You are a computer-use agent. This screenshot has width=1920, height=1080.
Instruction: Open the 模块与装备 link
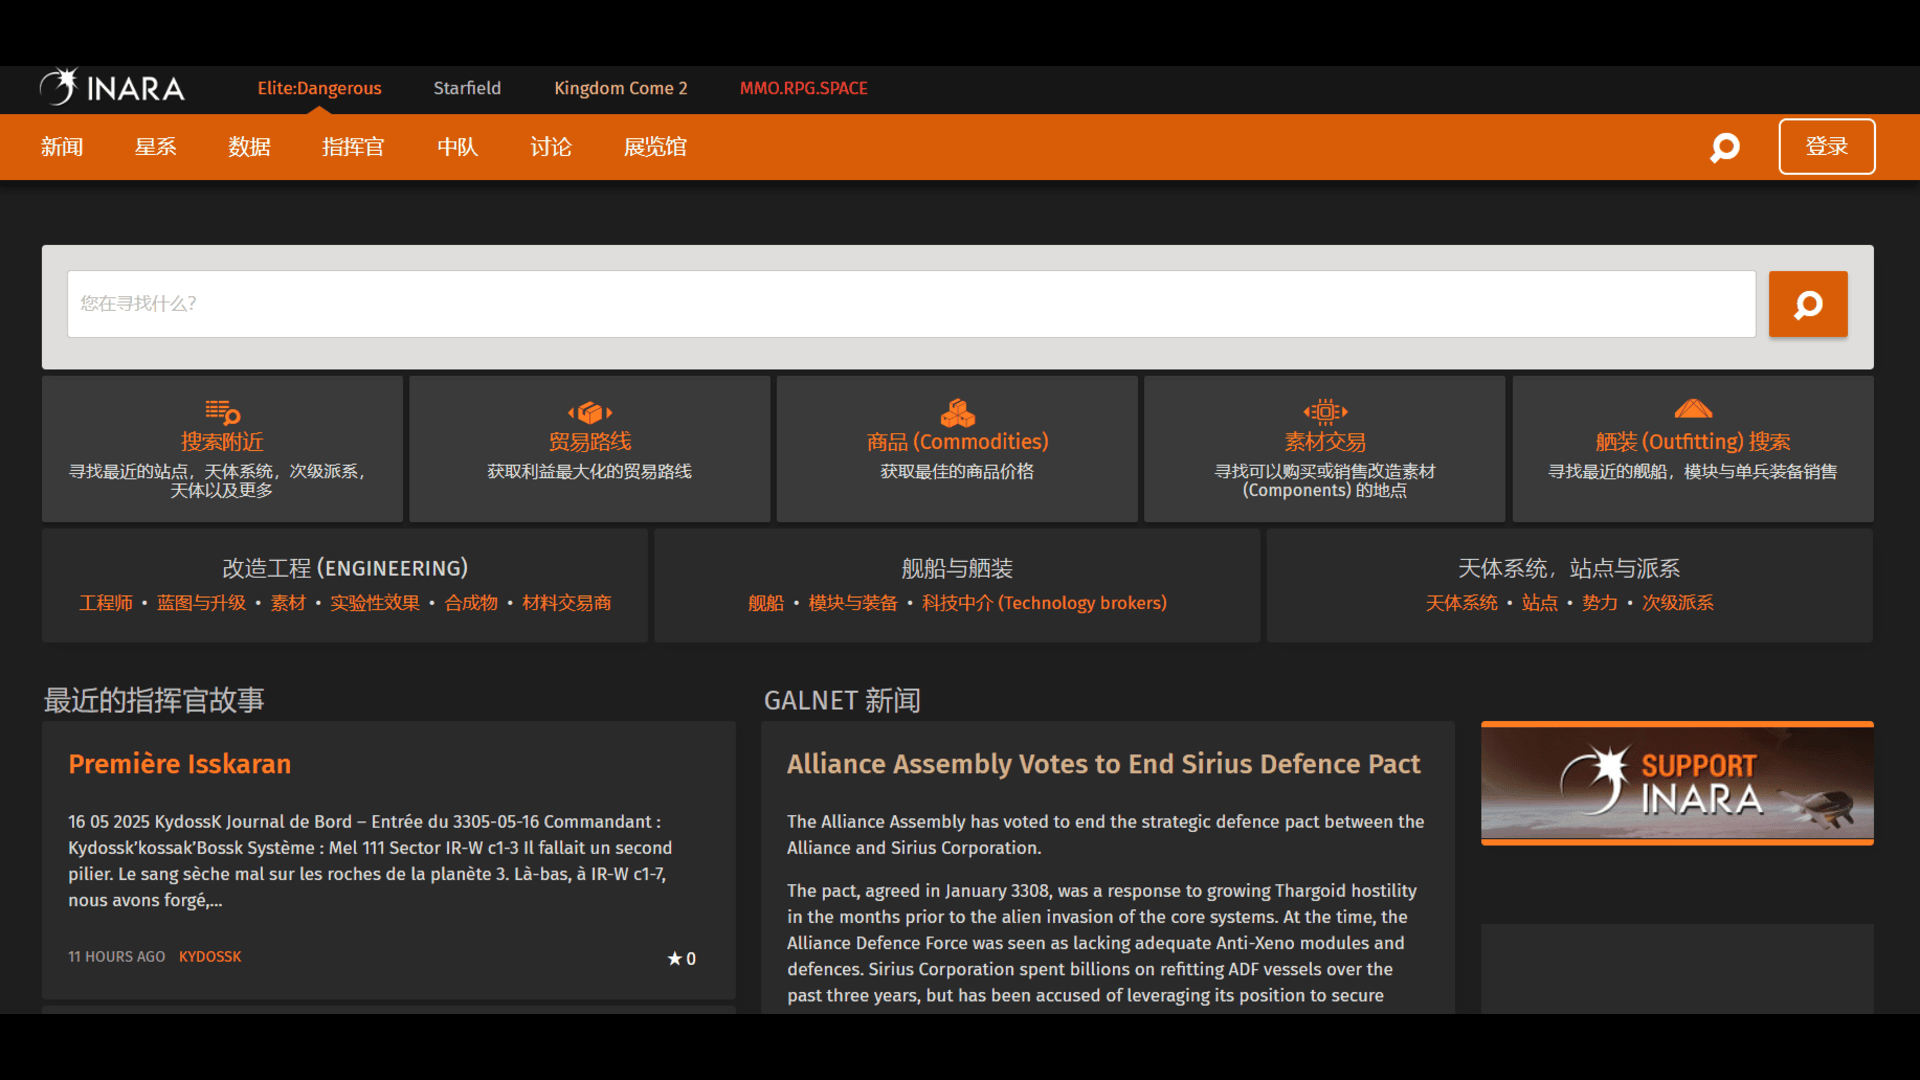click(x=853, y=603)
